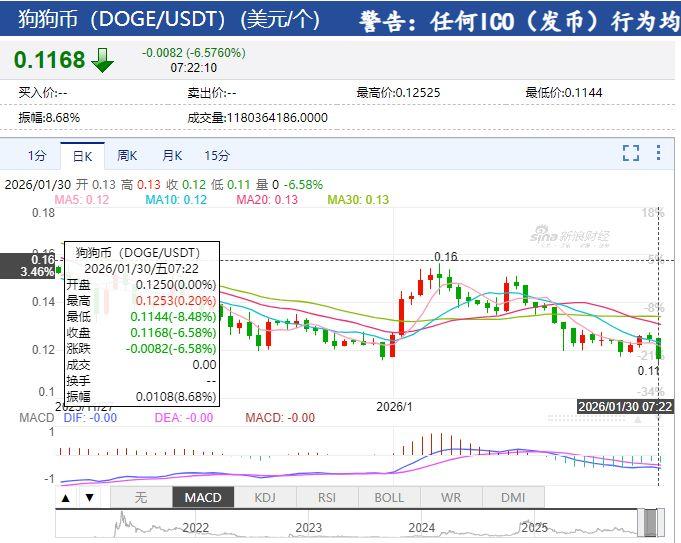Click the 2026/1 date axis label
The width and height of the screenshot is (681, 543).
click(x=394, y=407)
